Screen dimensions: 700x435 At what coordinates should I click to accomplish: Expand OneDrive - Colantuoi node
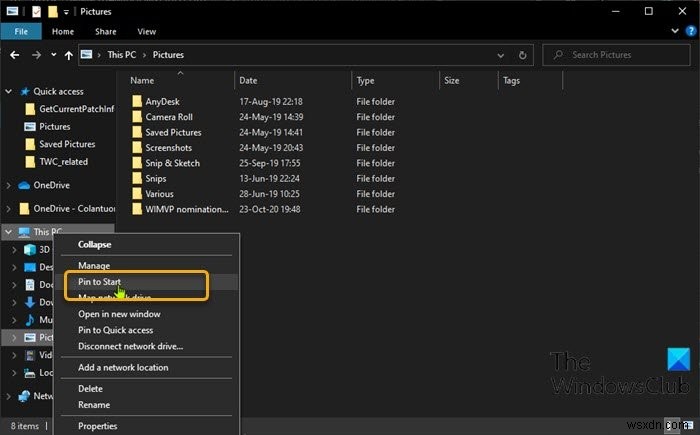(8, 208)
